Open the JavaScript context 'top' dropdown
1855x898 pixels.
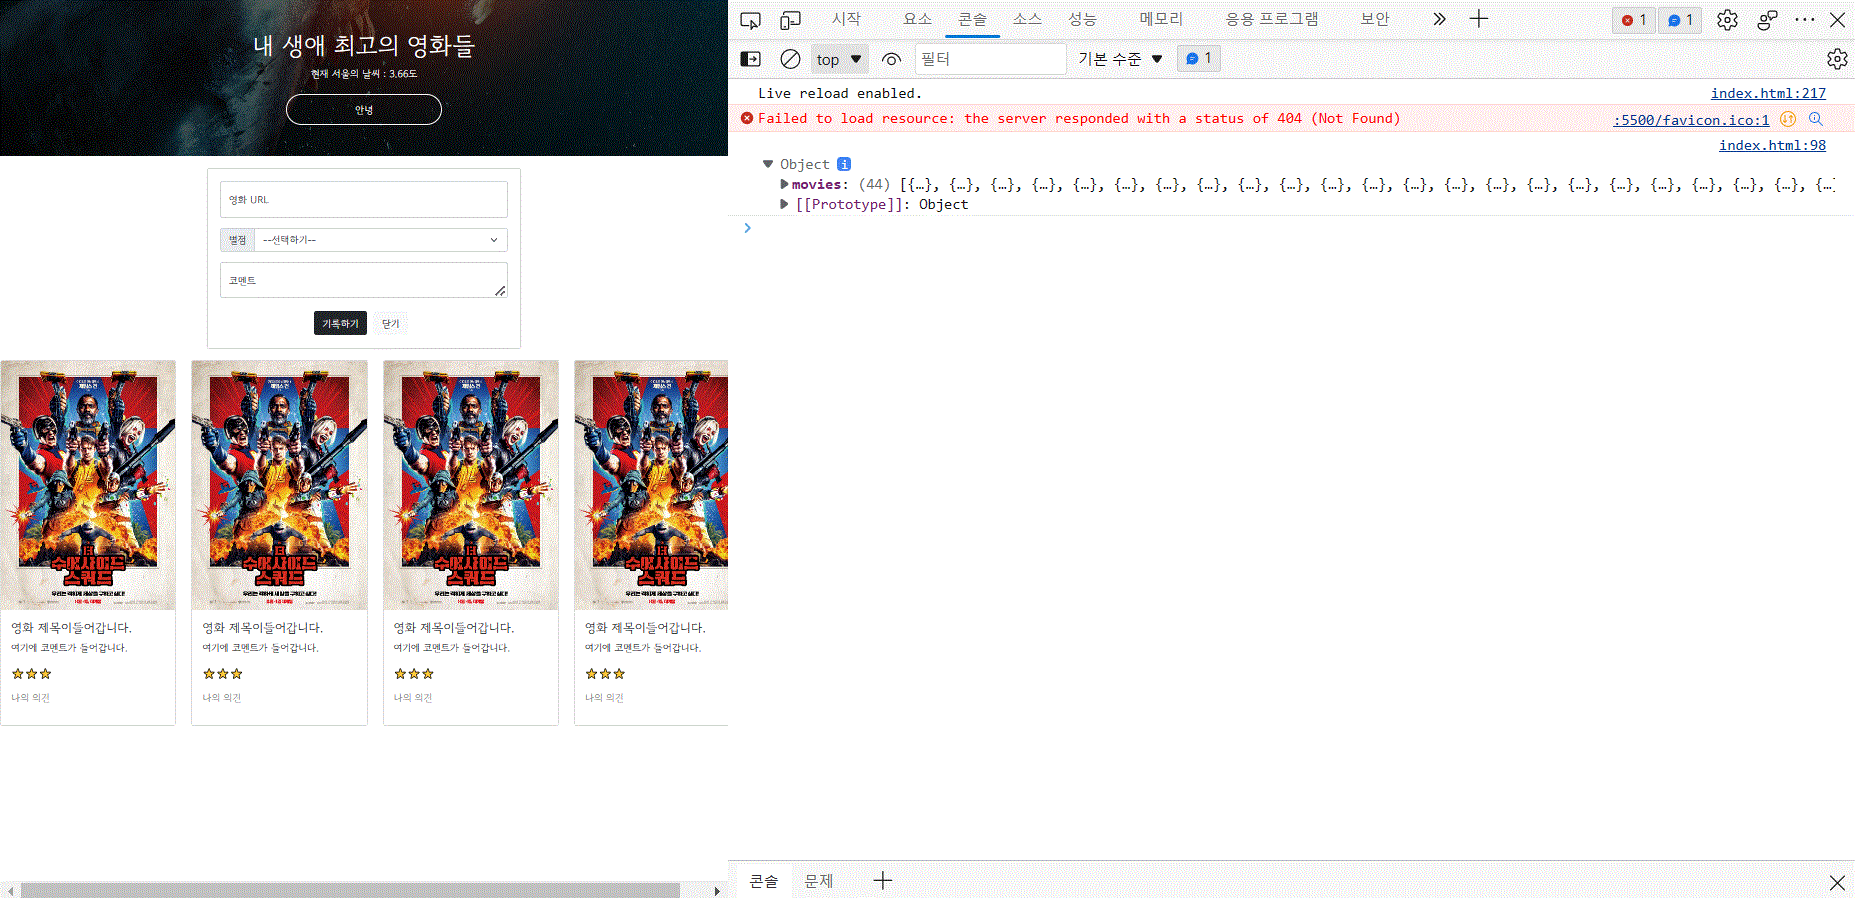point(839,59)
